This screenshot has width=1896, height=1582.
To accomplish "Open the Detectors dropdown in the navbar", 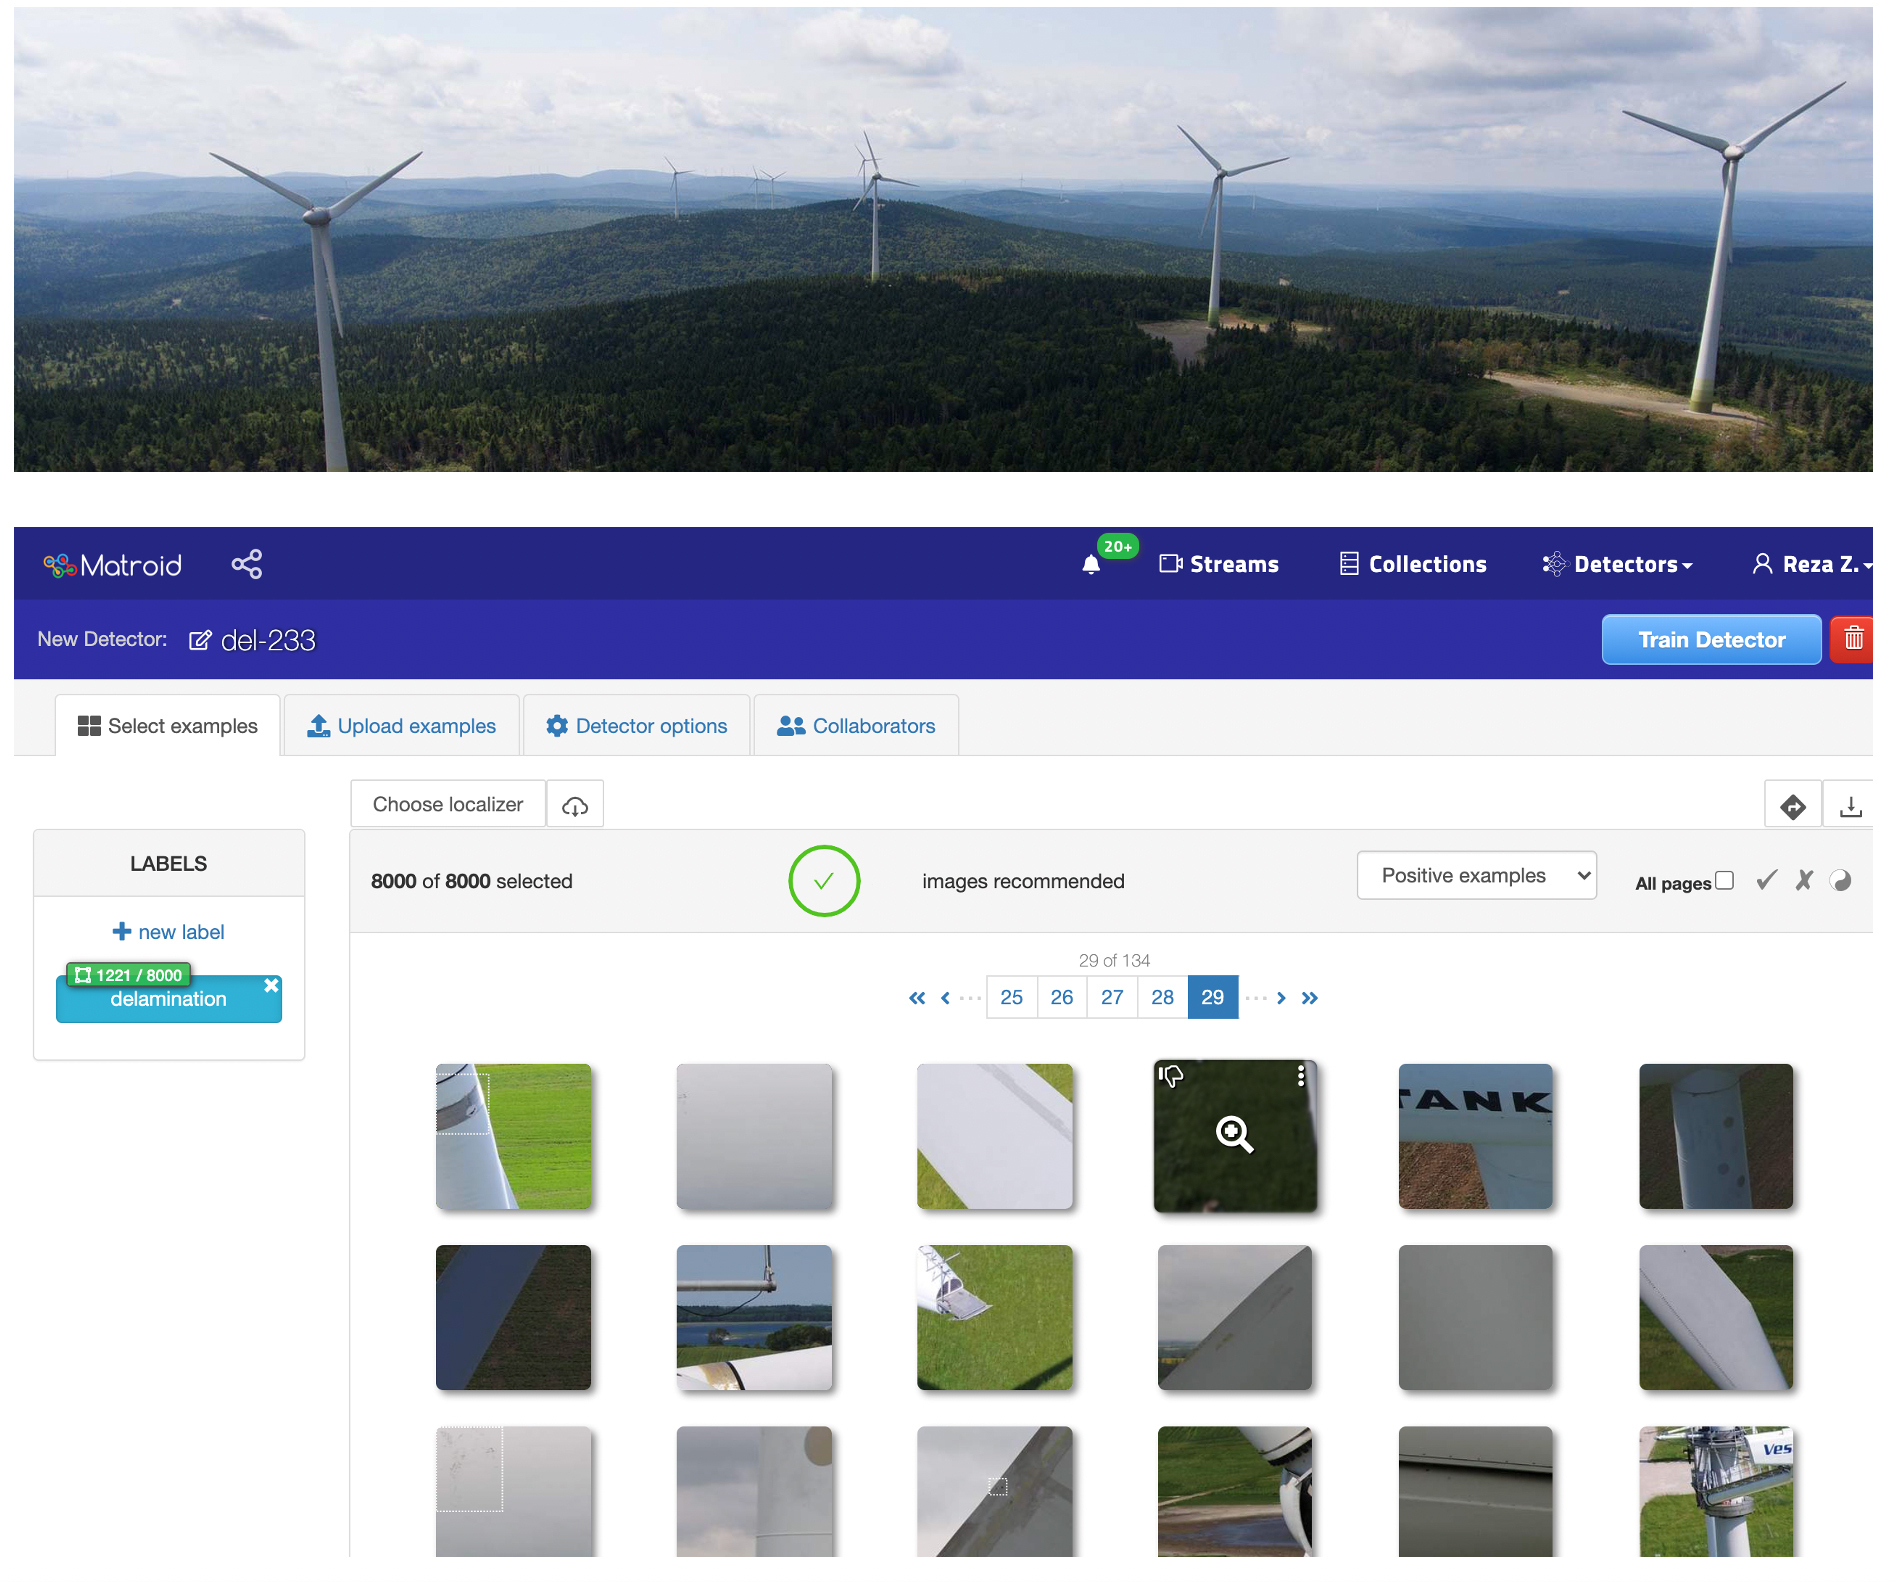I will [1618, 563].
